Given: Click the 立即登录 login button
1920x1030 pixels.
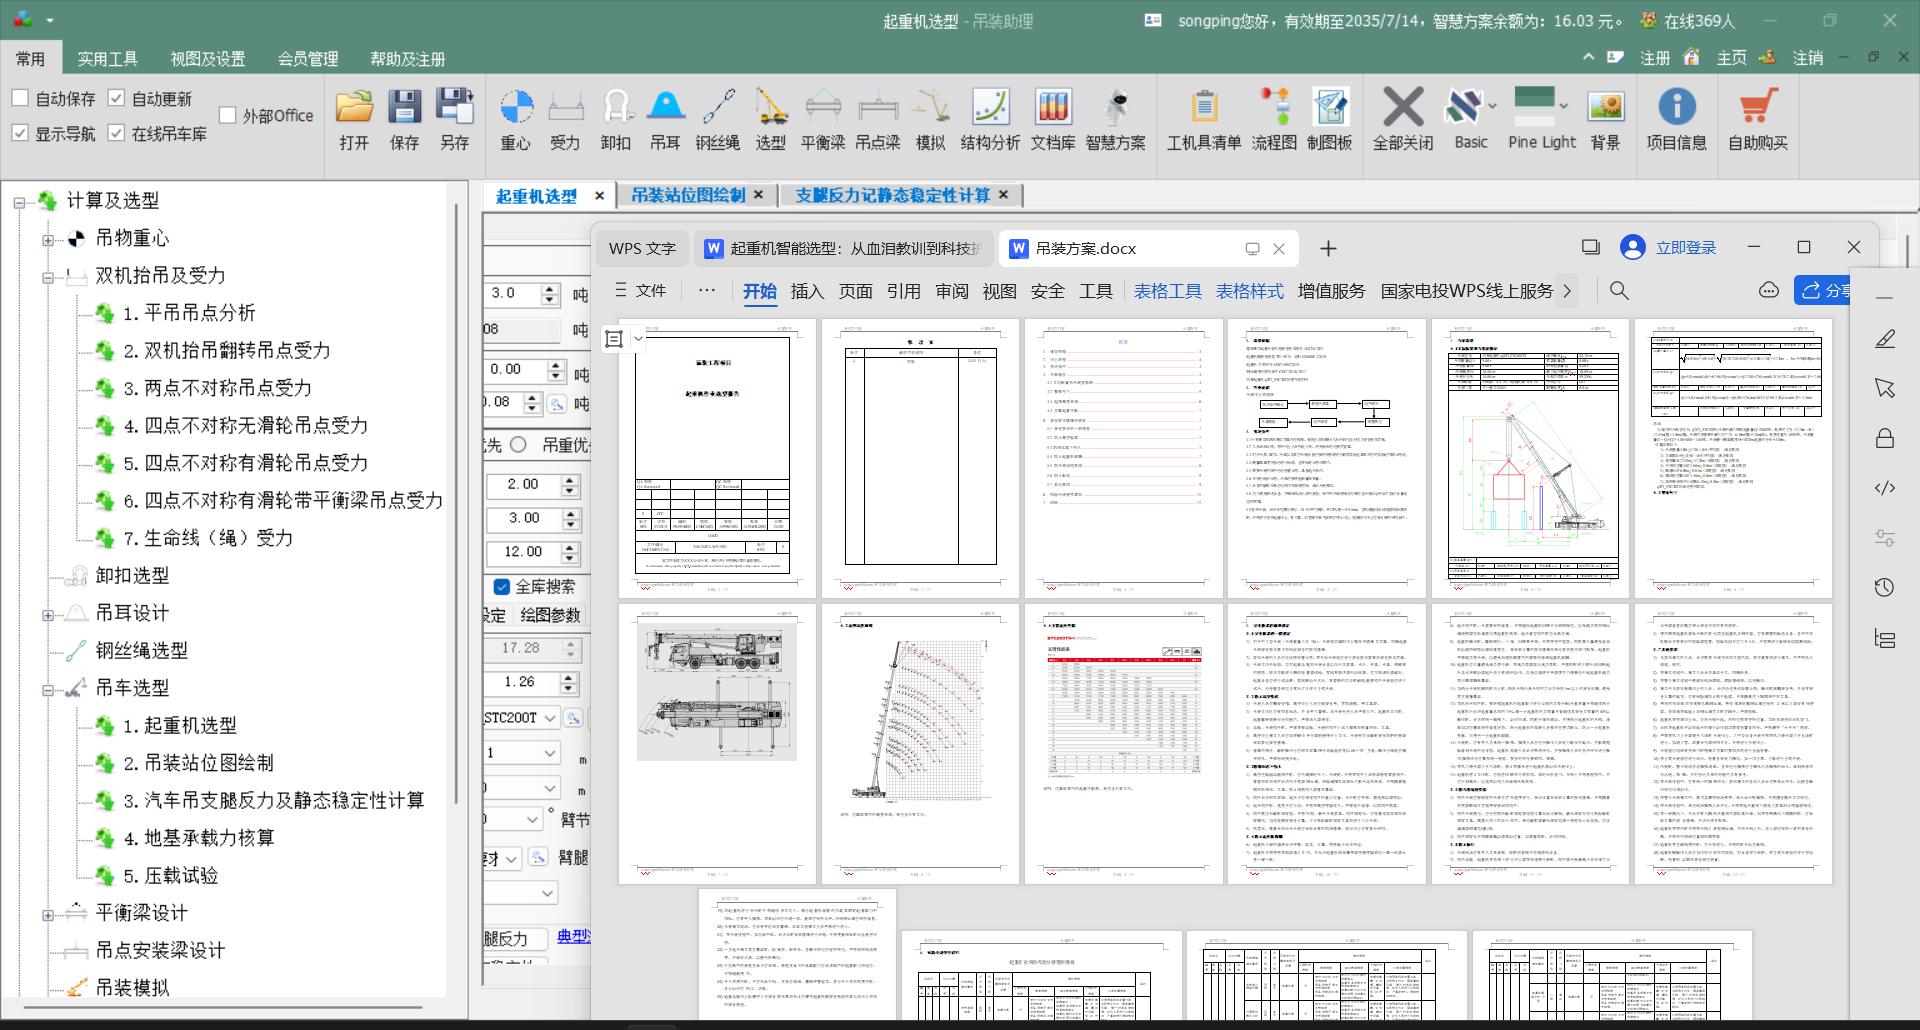Looking at the screenshot, I should 1686,248.
